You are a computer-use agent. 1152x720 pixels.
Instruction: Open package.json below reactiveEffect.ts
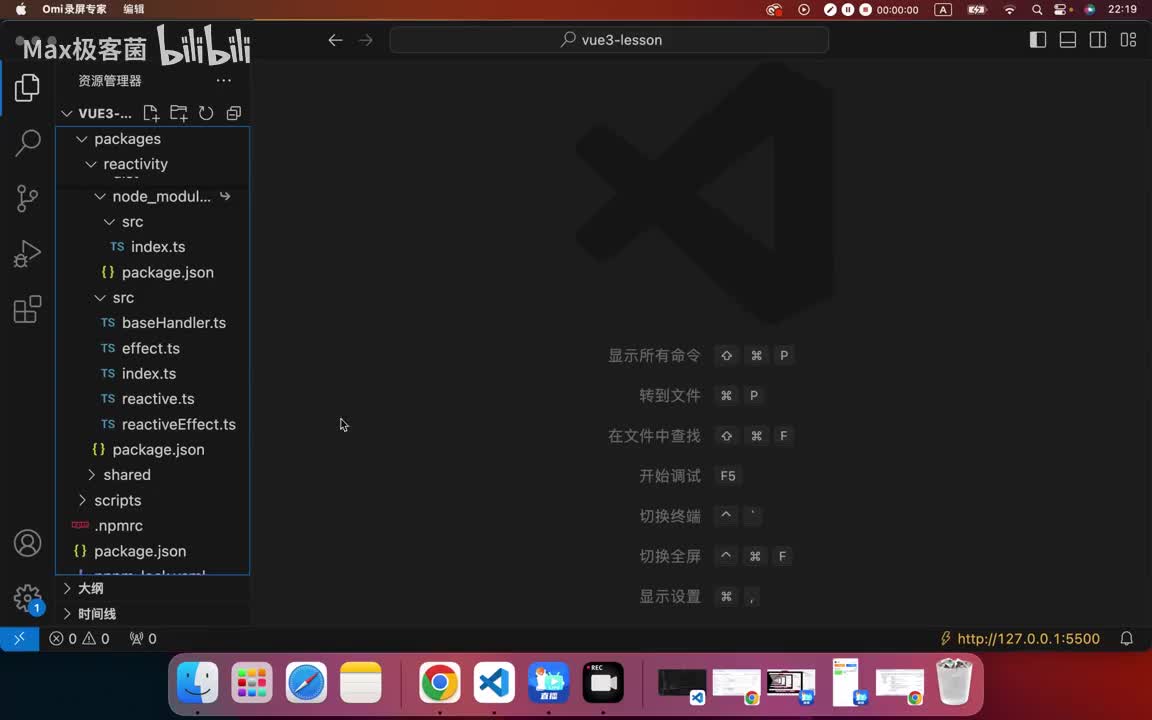153,450
